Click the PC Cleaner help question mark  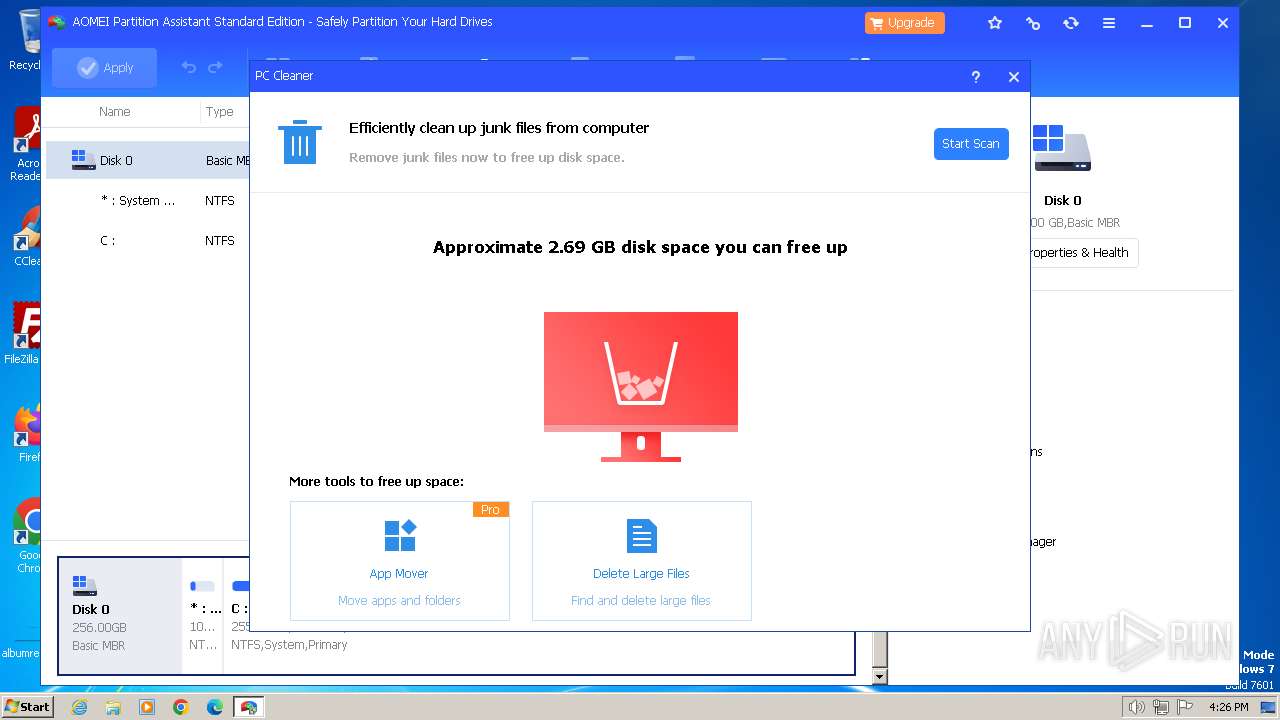pyautogui.click(x=976, y=76)
